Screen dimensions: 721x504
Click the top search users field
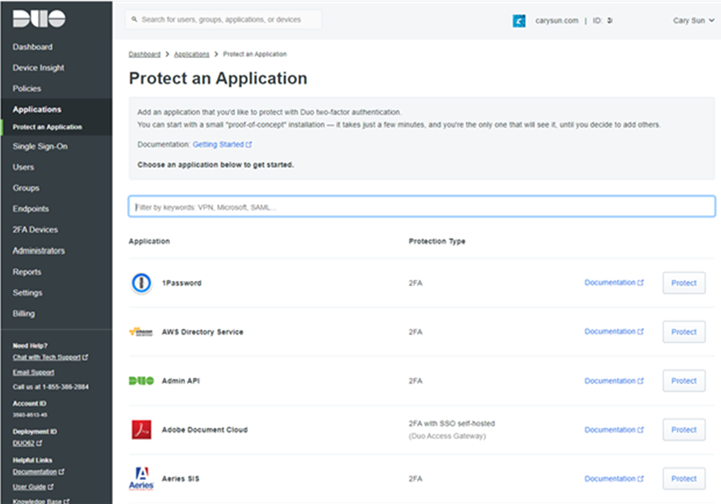pyautogui.click(x=223, y=19)
